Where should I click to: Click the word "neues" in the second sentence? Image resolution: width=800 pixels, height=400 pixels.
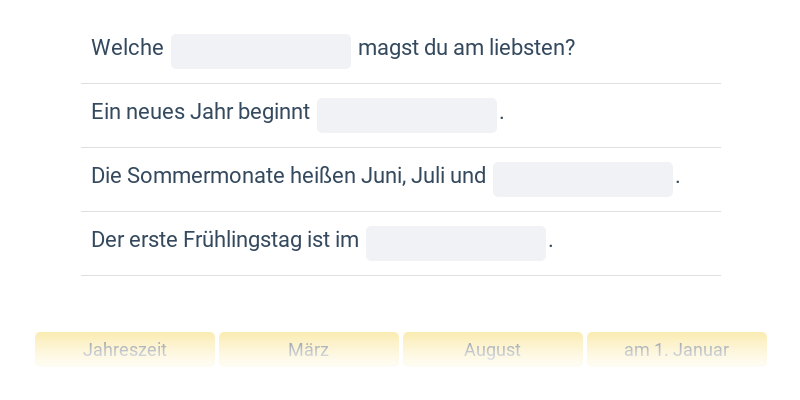[155, 112]
